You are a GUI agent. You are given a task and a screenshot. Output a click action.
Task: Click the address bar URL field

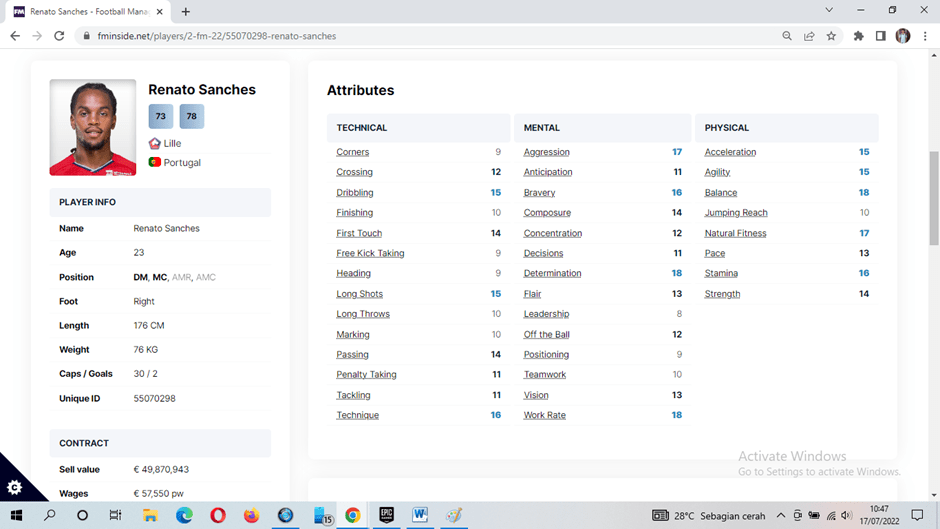pos(400,36)
